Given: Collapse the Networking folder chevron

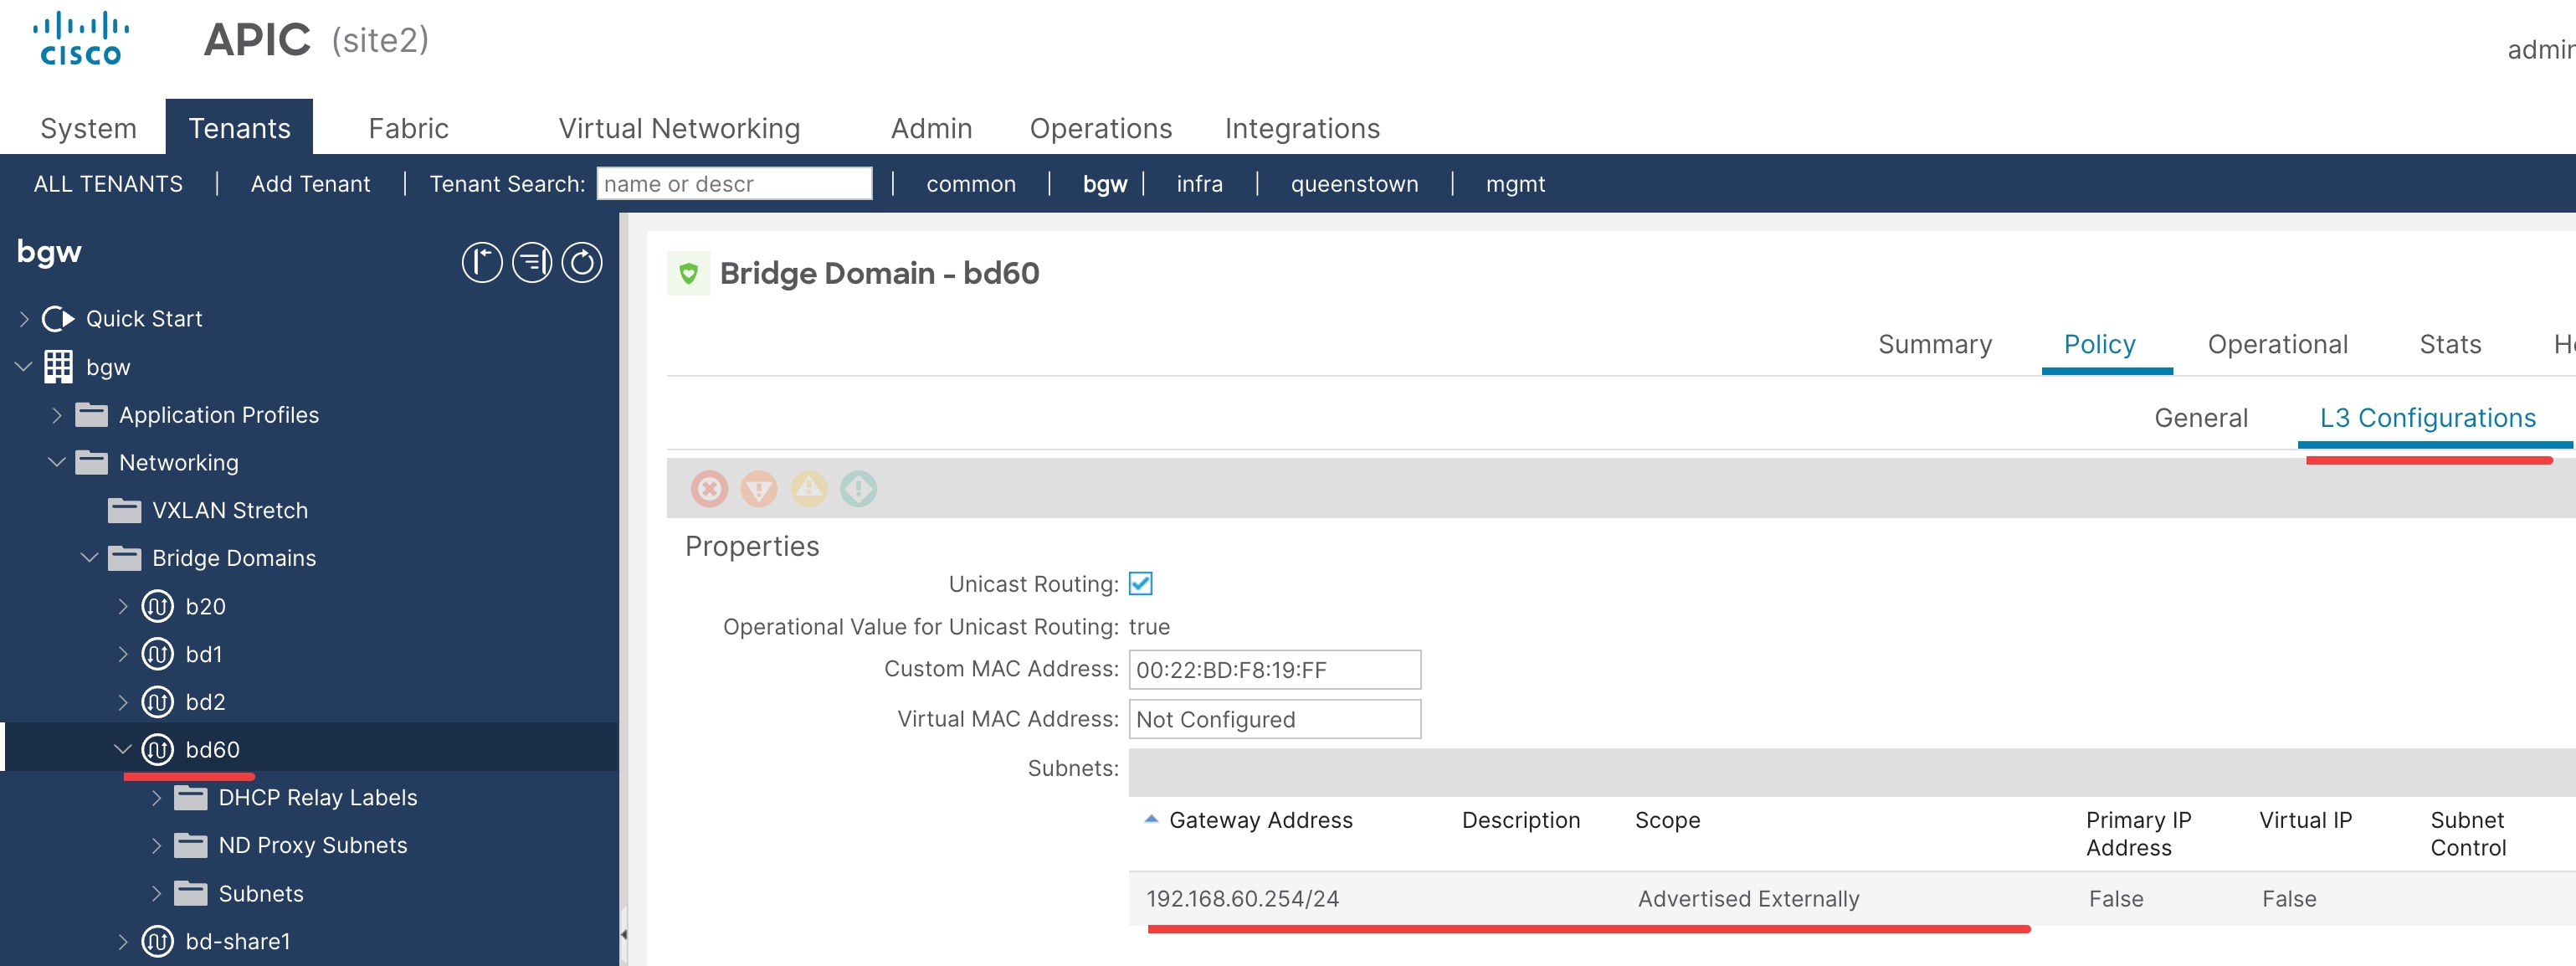Looking at the screenshot, I should tap(57, 463).
